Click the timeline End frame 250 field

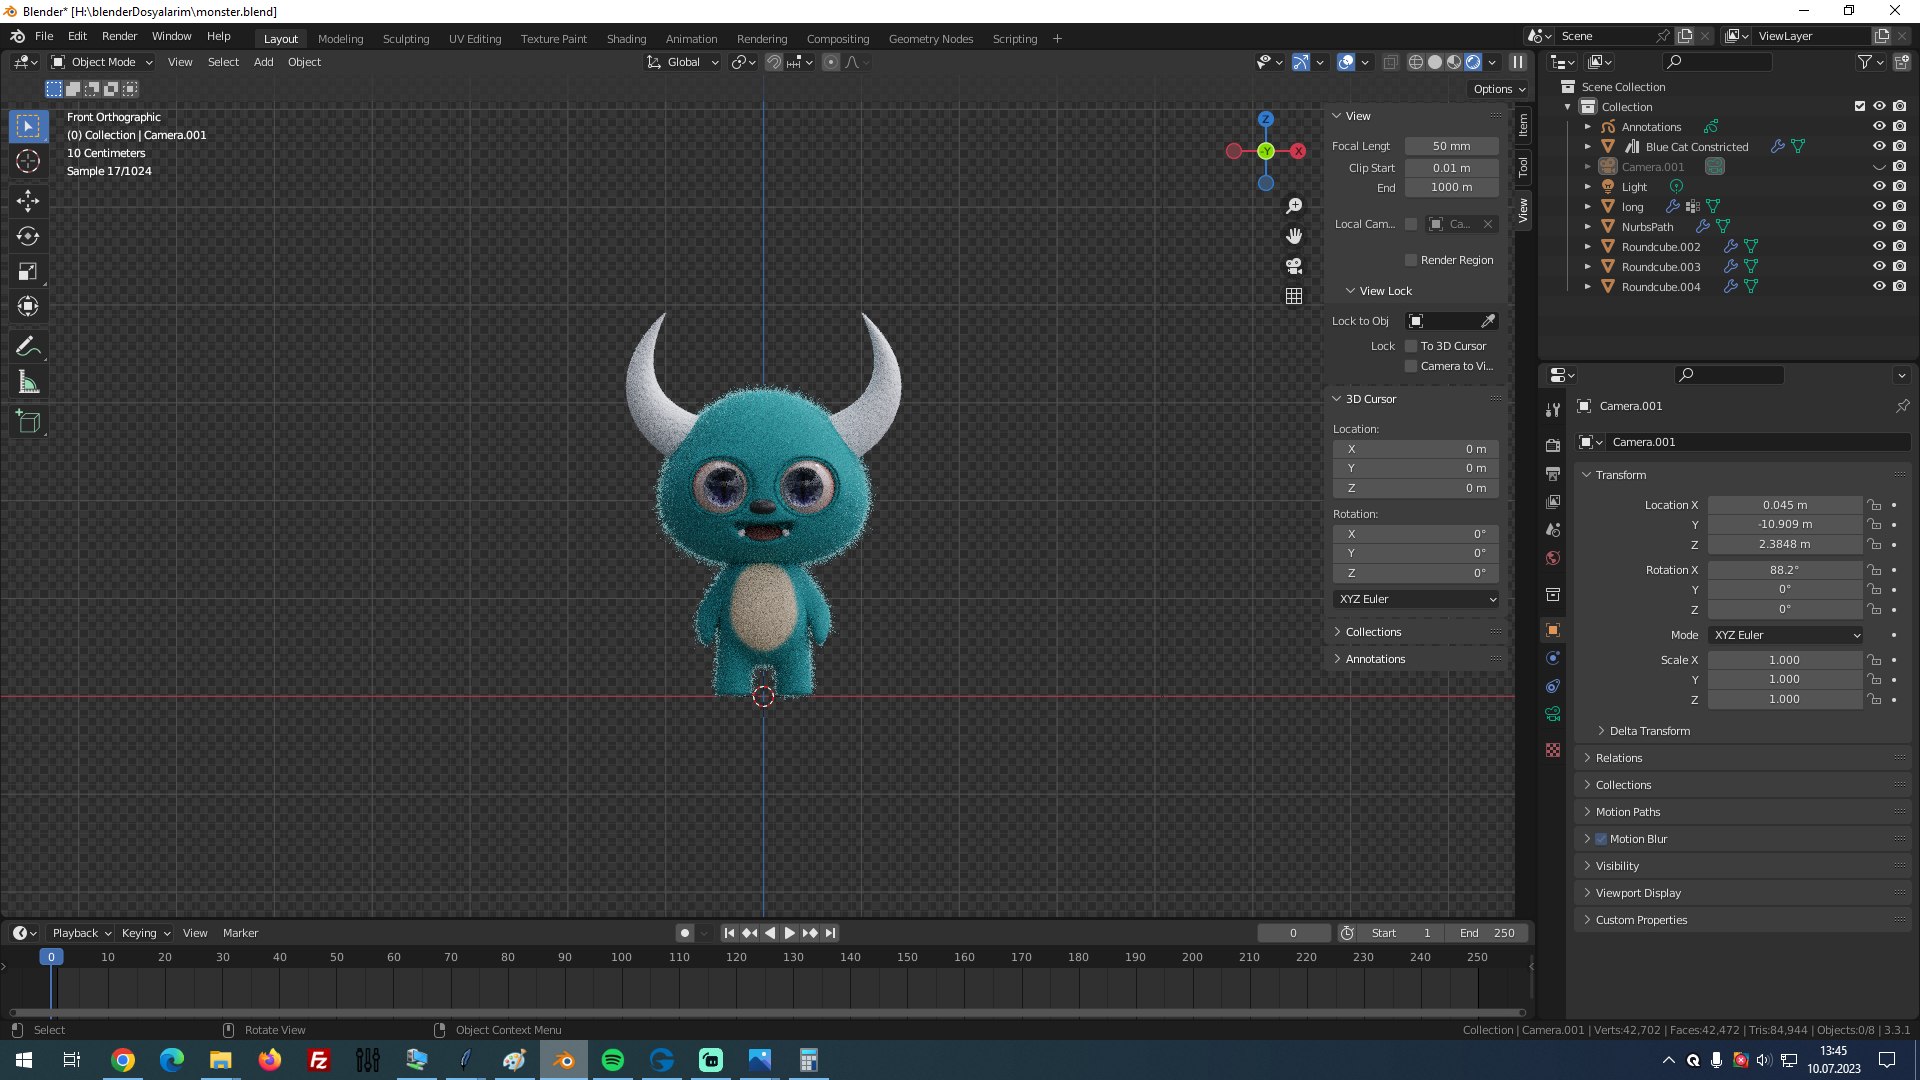(1487, 933)
